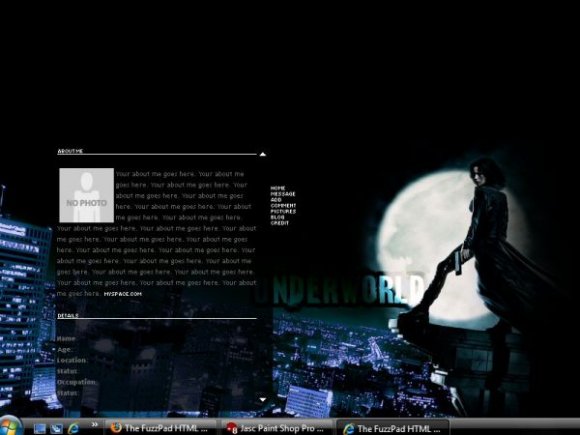
Task: Switch to the Internet Explorer FuzzPad HTML taskbar button
Action: click(393, 428)
